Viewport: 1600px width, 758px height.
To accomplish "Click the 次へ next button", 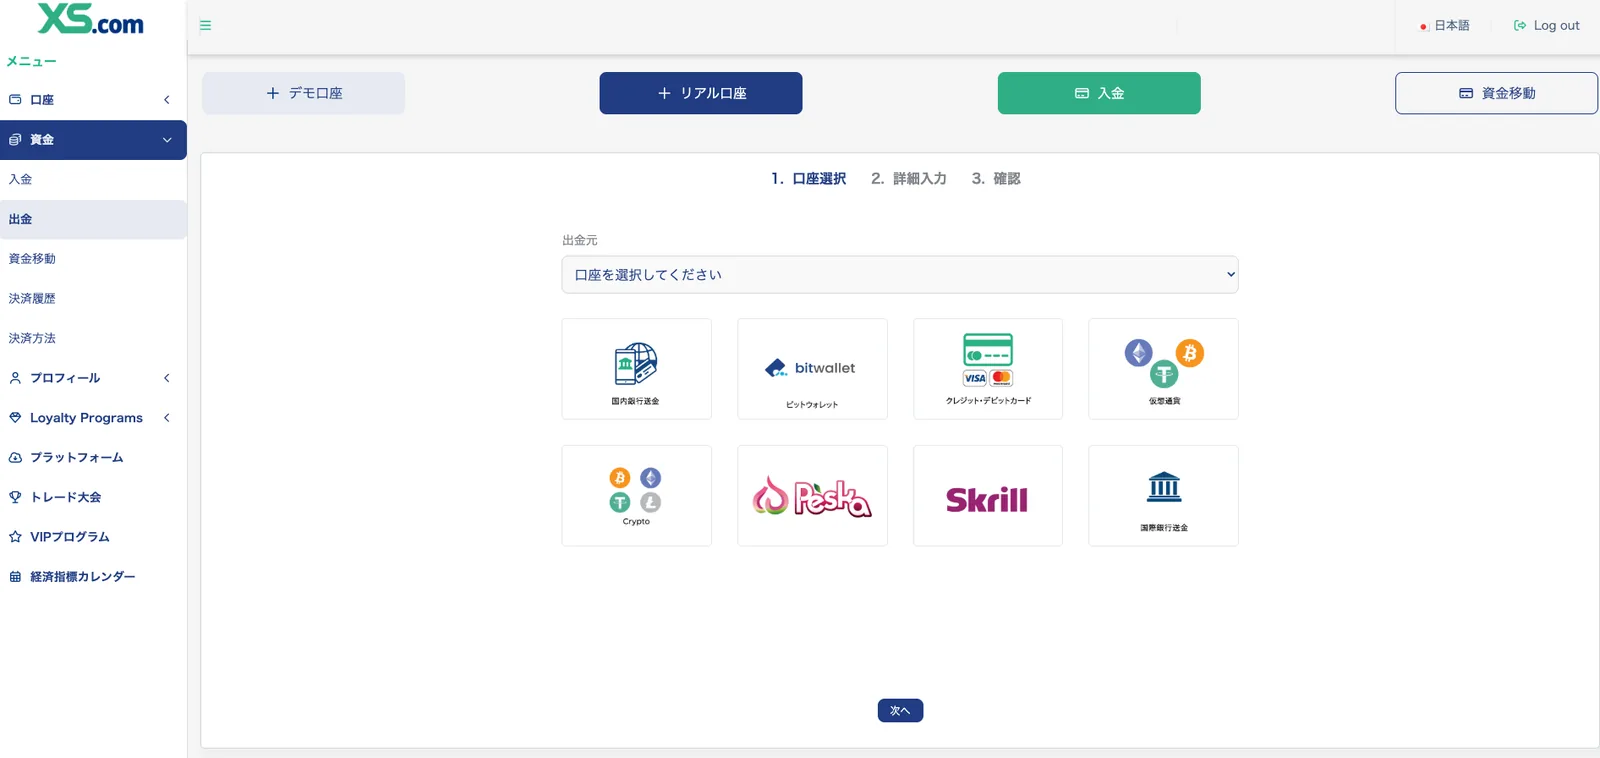I will pyautogui.click(x=900, y=711).
